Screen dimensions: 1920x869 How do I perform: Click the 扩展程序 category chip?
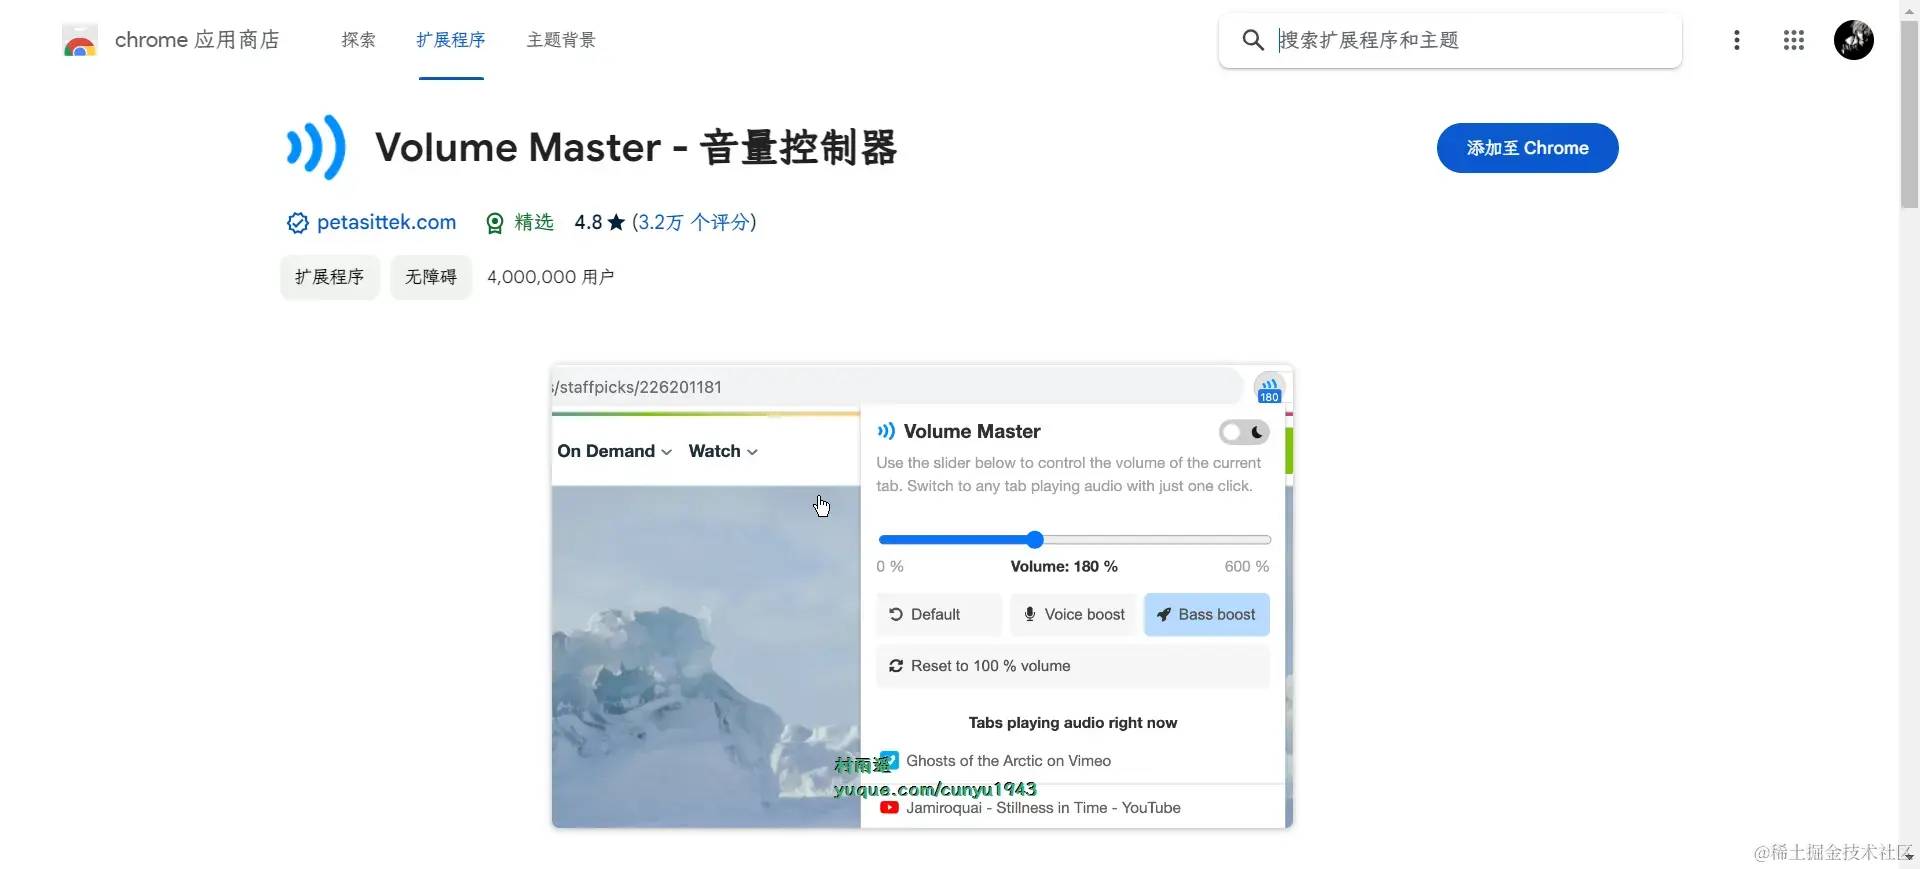tap(329, 277)
